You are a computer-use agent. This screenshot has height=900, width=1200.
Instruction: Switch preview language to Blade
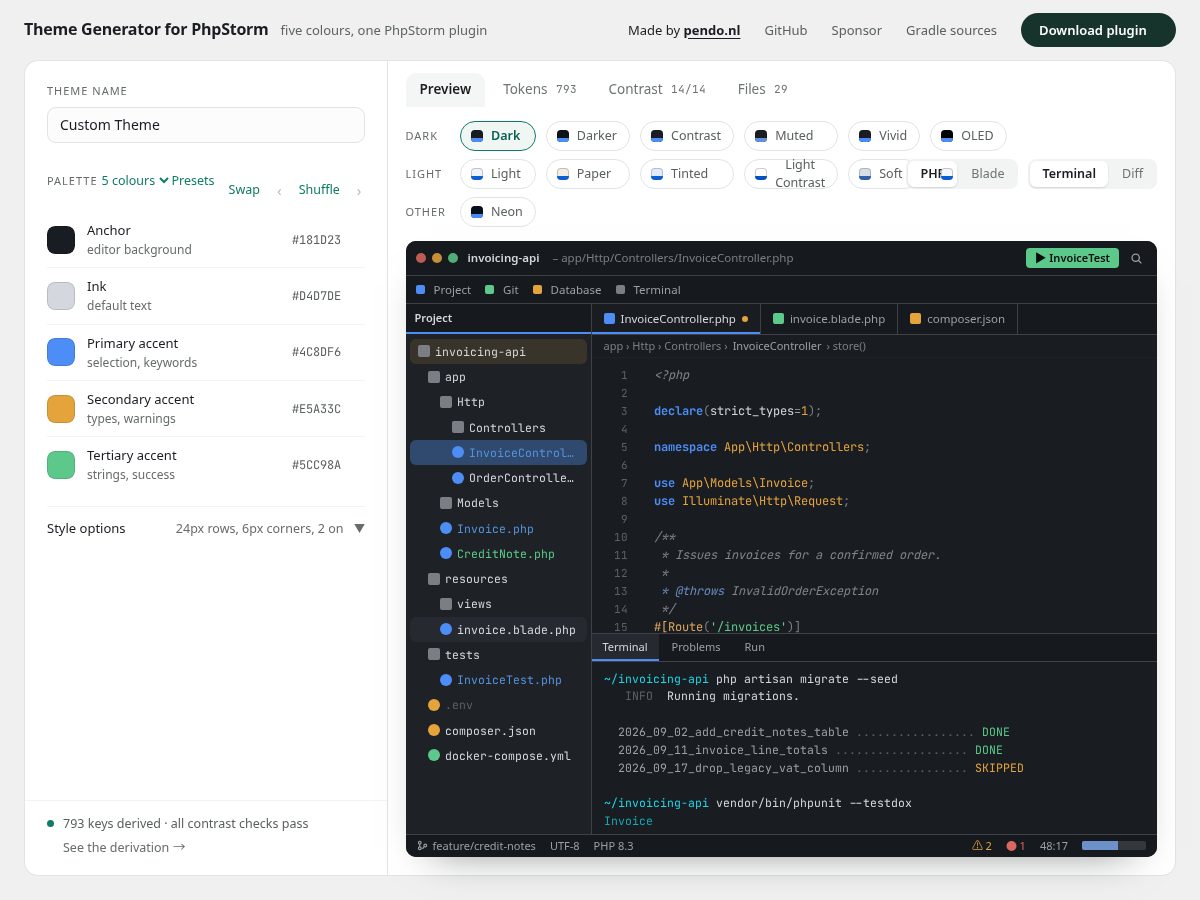987,174
